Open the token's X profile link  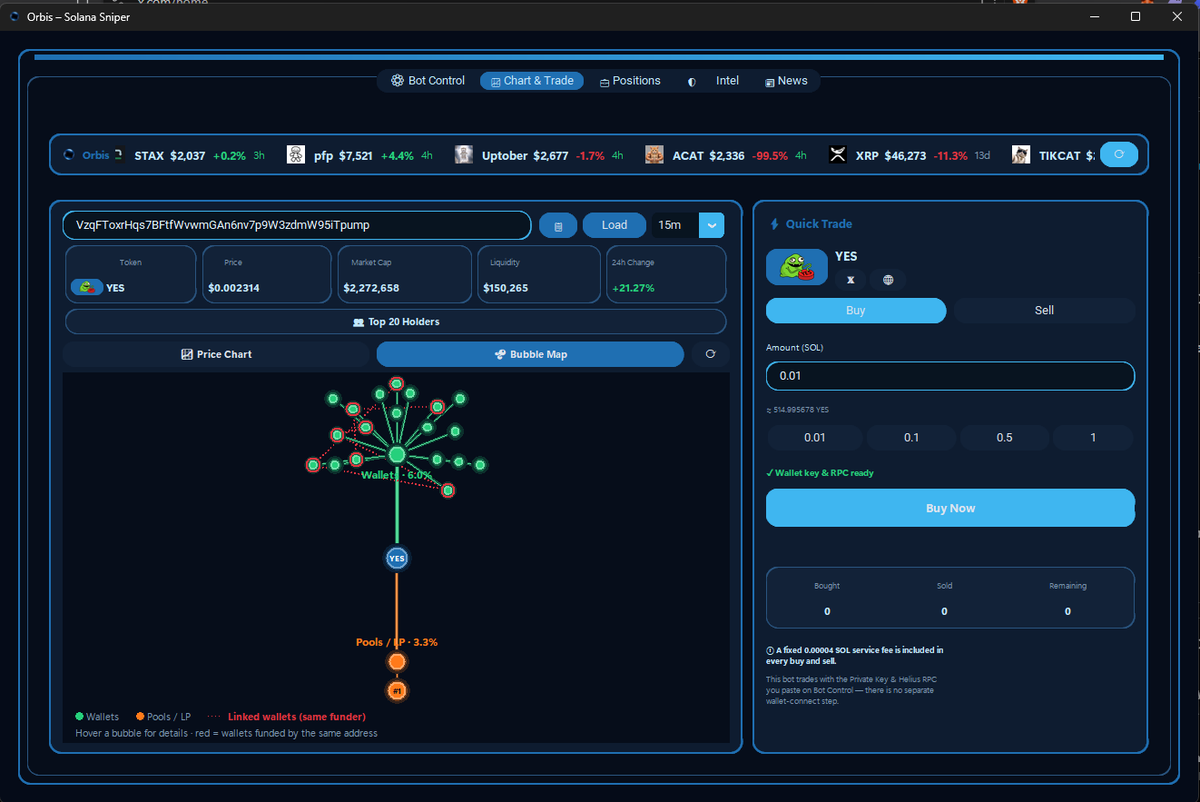point(851,280)
